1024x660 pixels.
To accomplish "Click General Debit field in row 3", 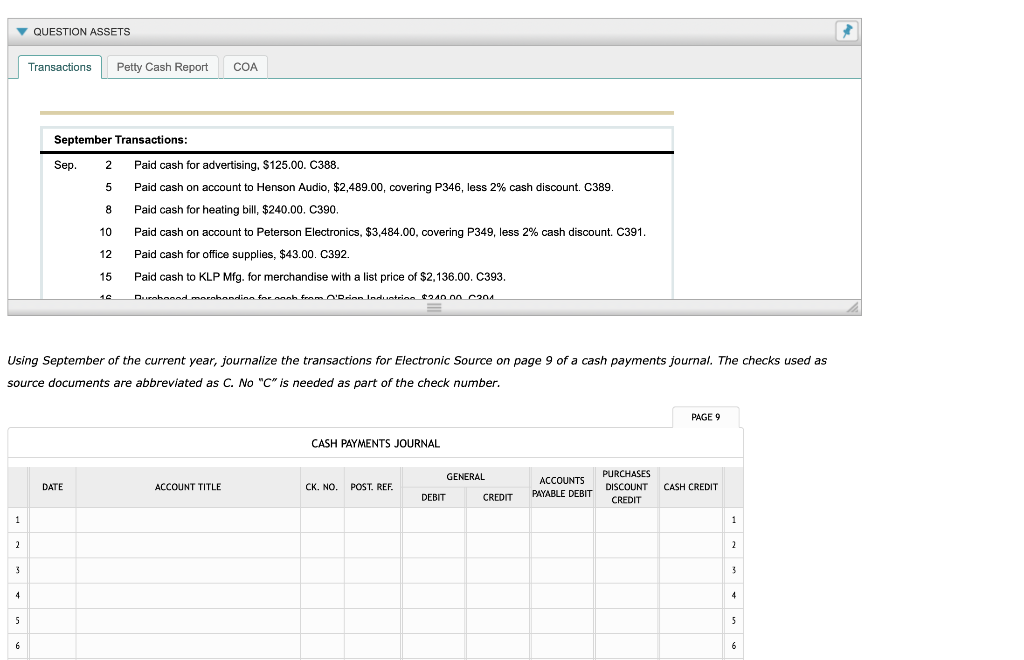I will point(434,571).
